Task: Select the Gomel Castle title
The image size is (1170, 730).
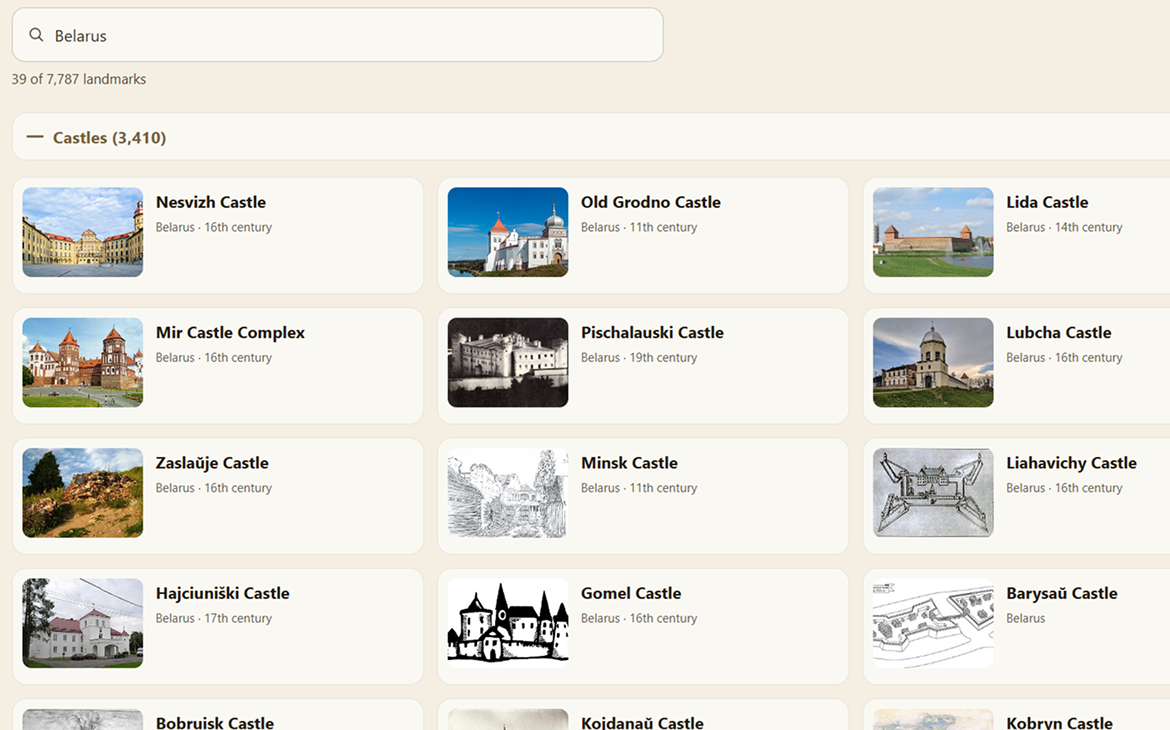Action: [631, 593]
